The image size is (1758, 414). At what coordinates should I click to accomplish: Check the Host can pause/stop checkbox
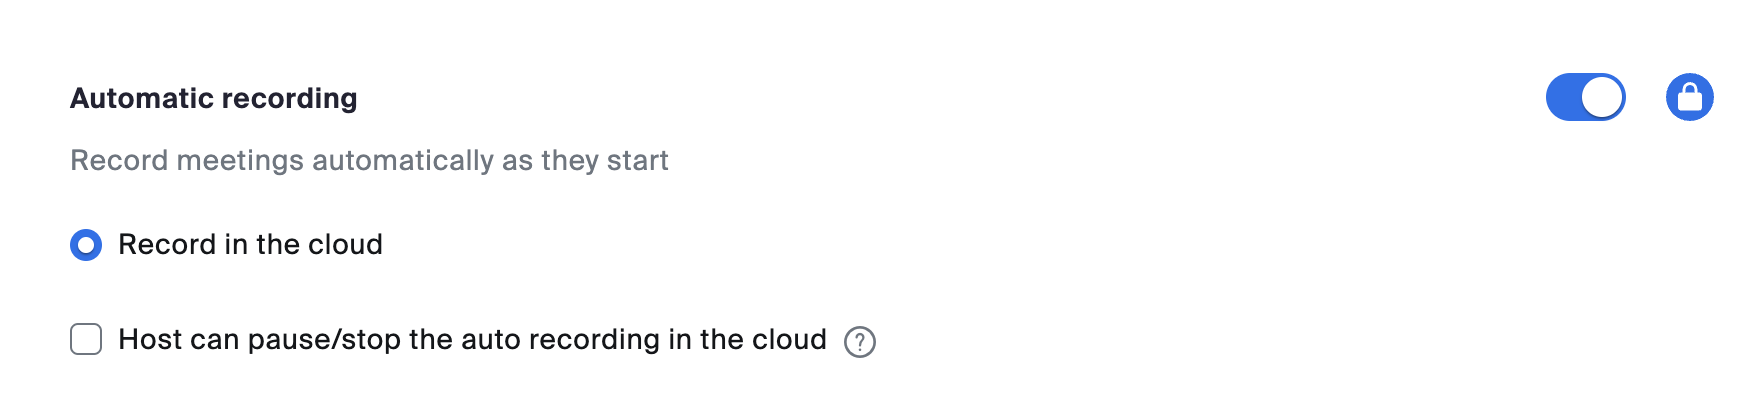(x=86, y=340)
